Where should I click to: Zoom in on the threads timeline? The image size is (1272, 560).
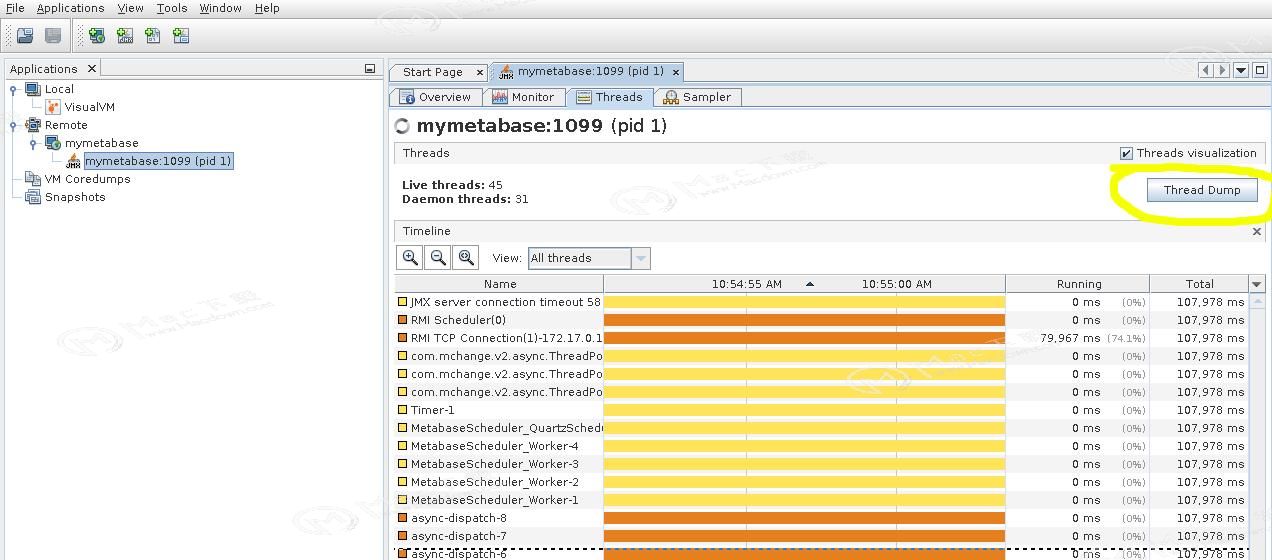point(410,258)
